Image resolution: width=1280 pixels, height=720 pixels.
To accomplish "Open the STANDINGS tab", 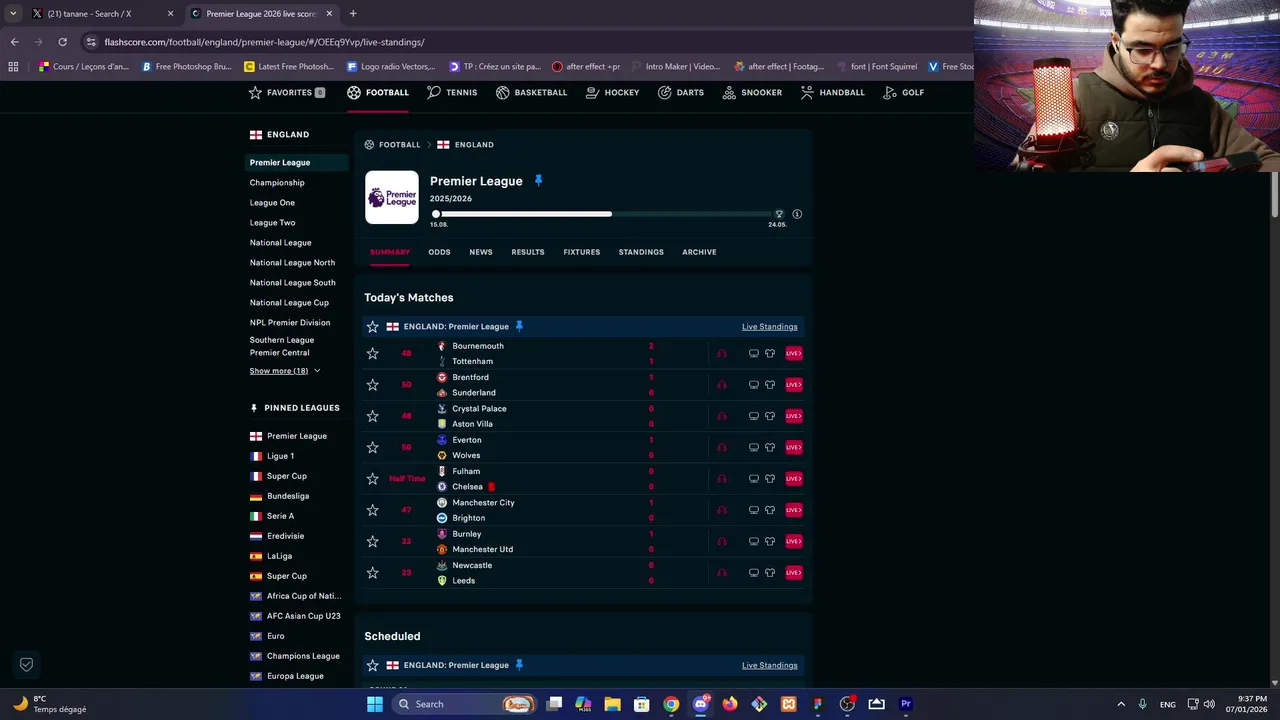I will coord(641,252).
